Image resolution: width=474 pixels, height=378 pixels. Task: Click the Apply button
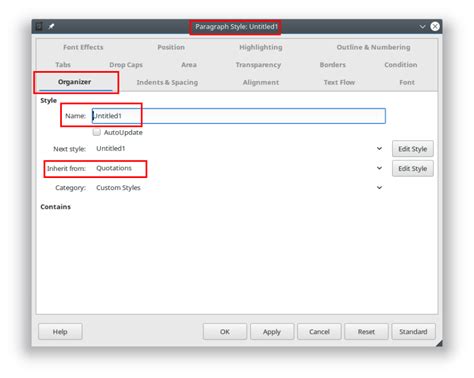(272, 332)
